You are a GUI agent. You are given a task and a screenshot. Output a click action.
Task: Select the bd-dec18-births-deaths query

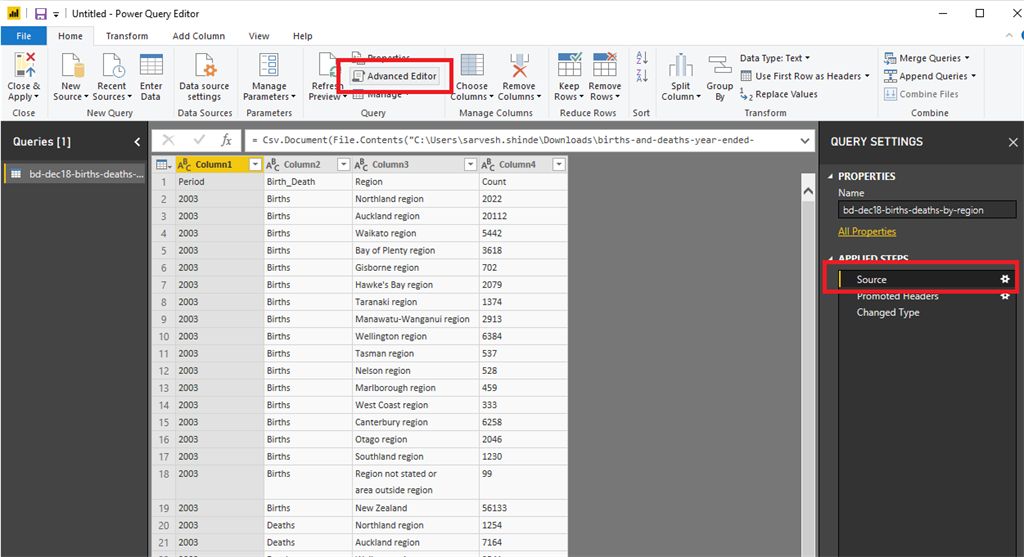tap(76, 174)
